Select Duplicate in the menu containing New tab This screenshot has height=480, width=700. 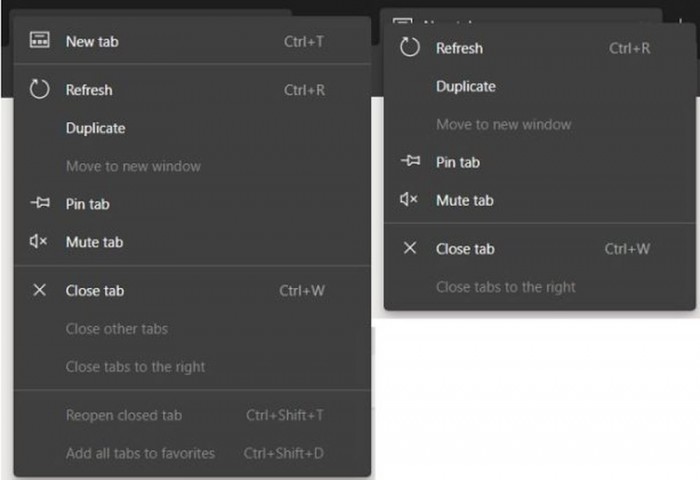coord(96,128)
